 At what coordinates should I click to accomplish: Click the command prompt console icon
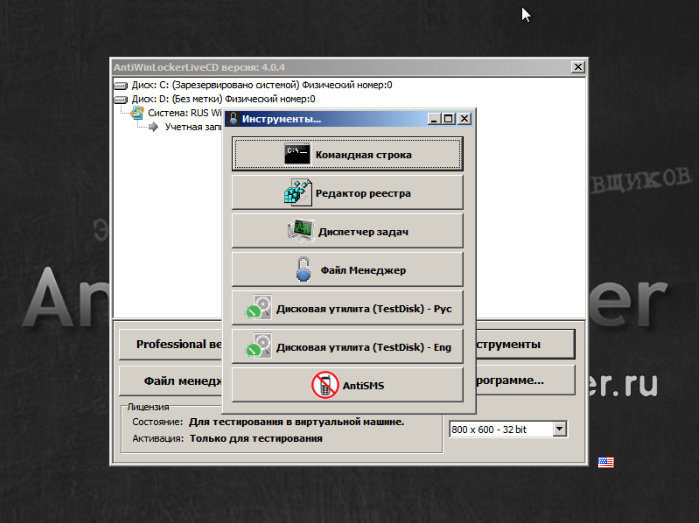click(x=297, y=154)
